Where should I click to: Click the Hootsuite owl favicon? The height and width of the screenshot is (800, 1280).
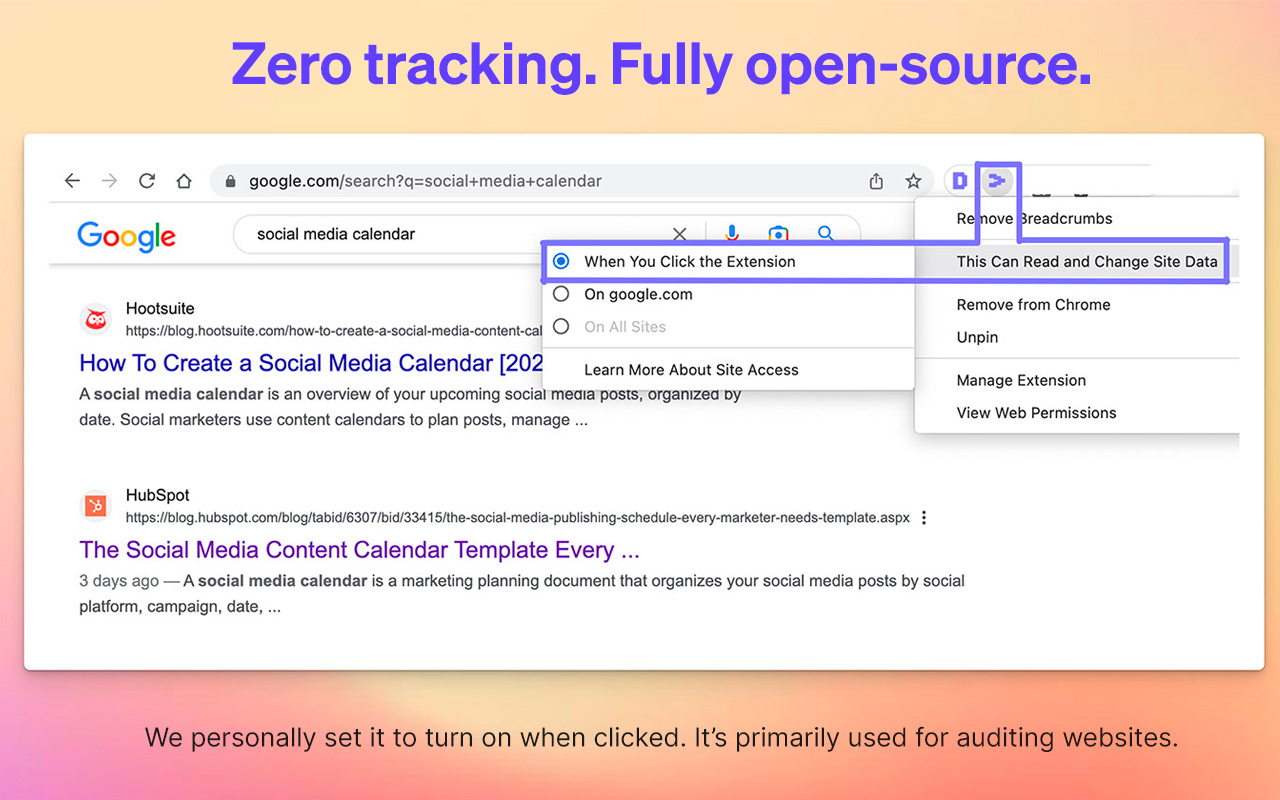point(96,319)
